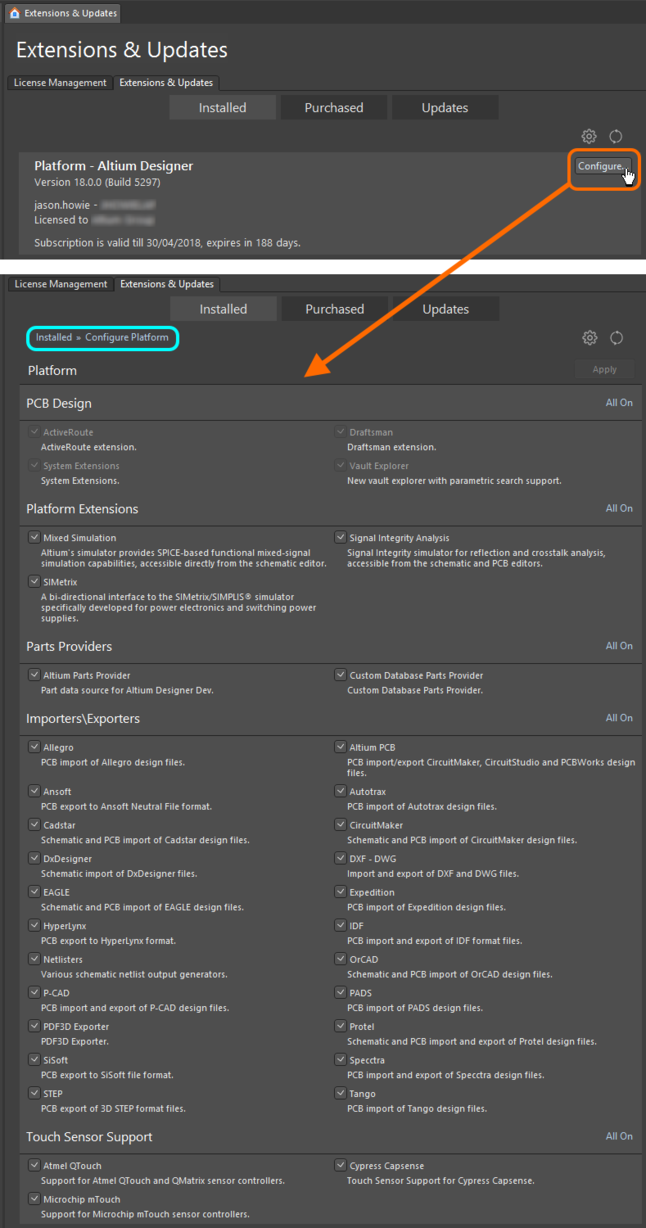Click Configure on Platform - Altium Designer
Screen dimensions: 646x1228
601,166
